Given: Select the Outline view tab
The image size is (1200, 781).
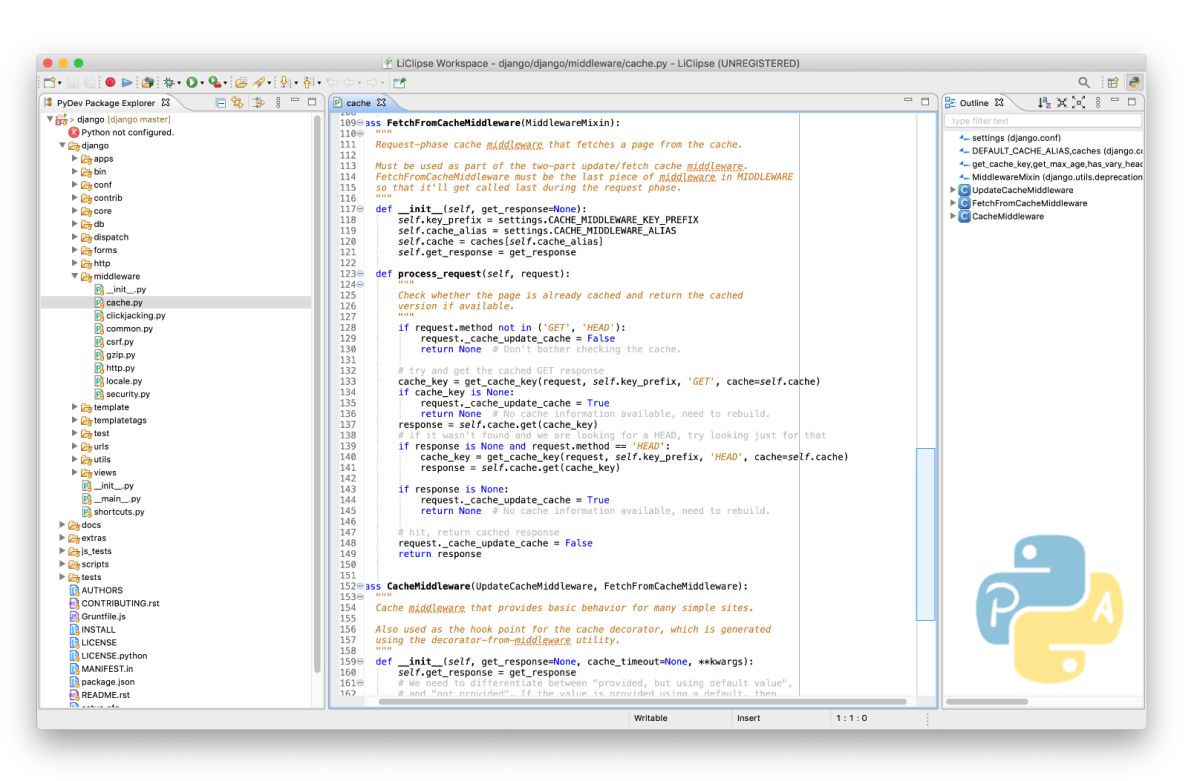Looking at the screenshot, I should click(974, 103).
